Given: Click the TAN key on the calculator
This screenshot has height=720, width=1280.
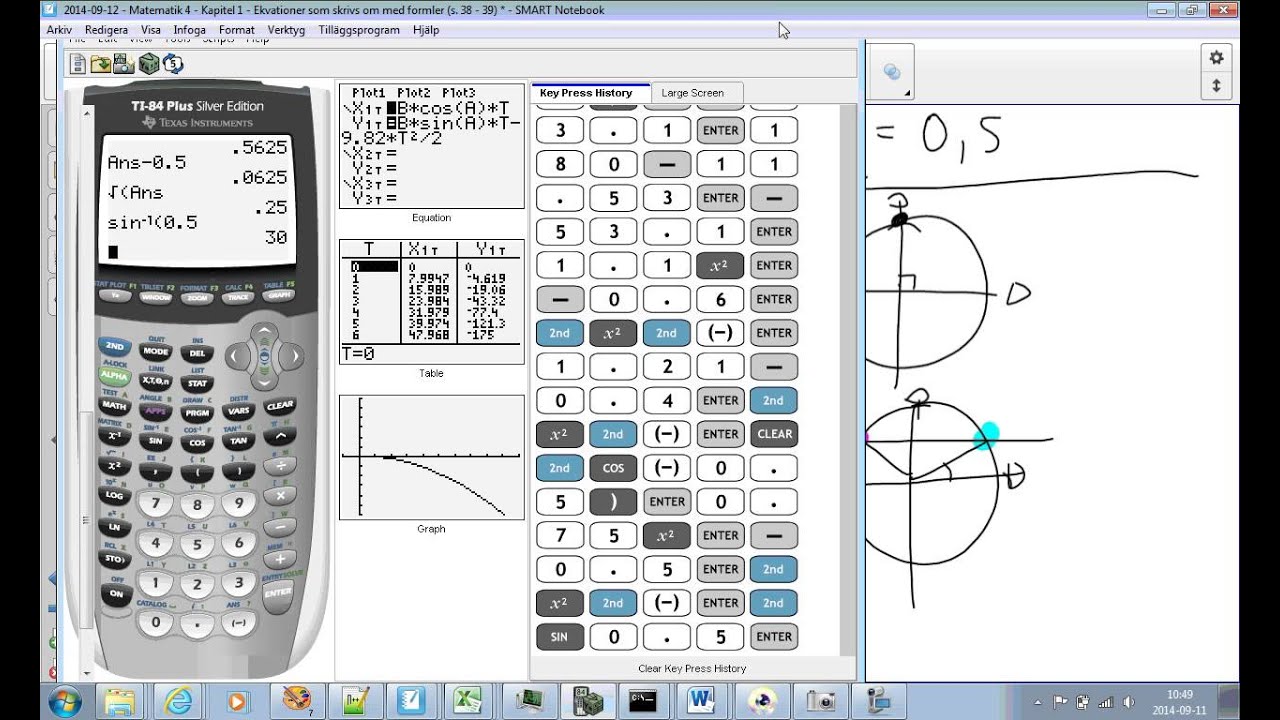Looking at the screenshot, I should (238, 441).
